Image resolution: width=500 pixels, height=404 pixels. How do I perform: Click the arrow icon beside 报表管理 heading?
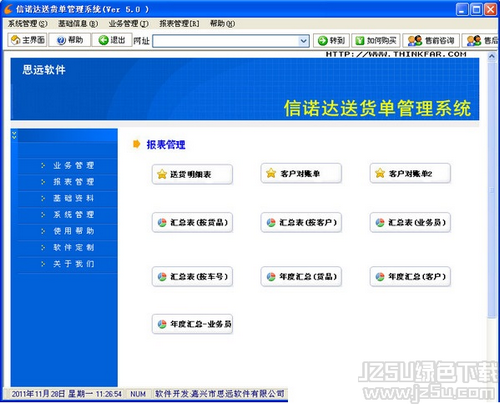[136, 144]
